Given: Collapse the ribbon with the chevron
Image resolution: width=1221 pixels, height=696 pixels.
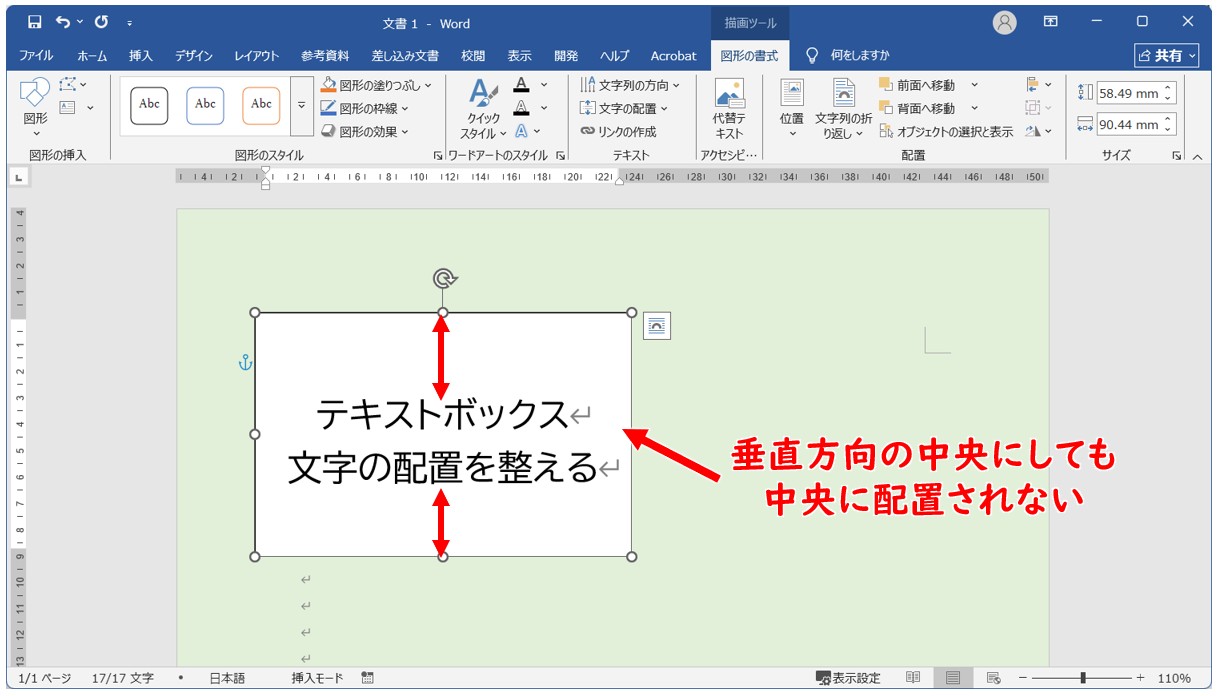Looking at the screenshot, I should (x=1197, y=156).
